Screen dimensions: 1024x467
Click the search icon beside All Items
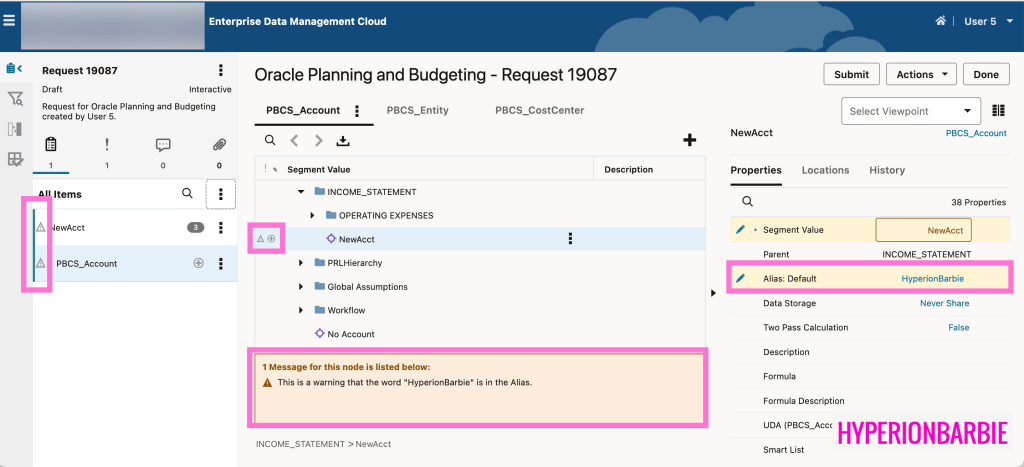pyautogui.click(x=187, y=193)
